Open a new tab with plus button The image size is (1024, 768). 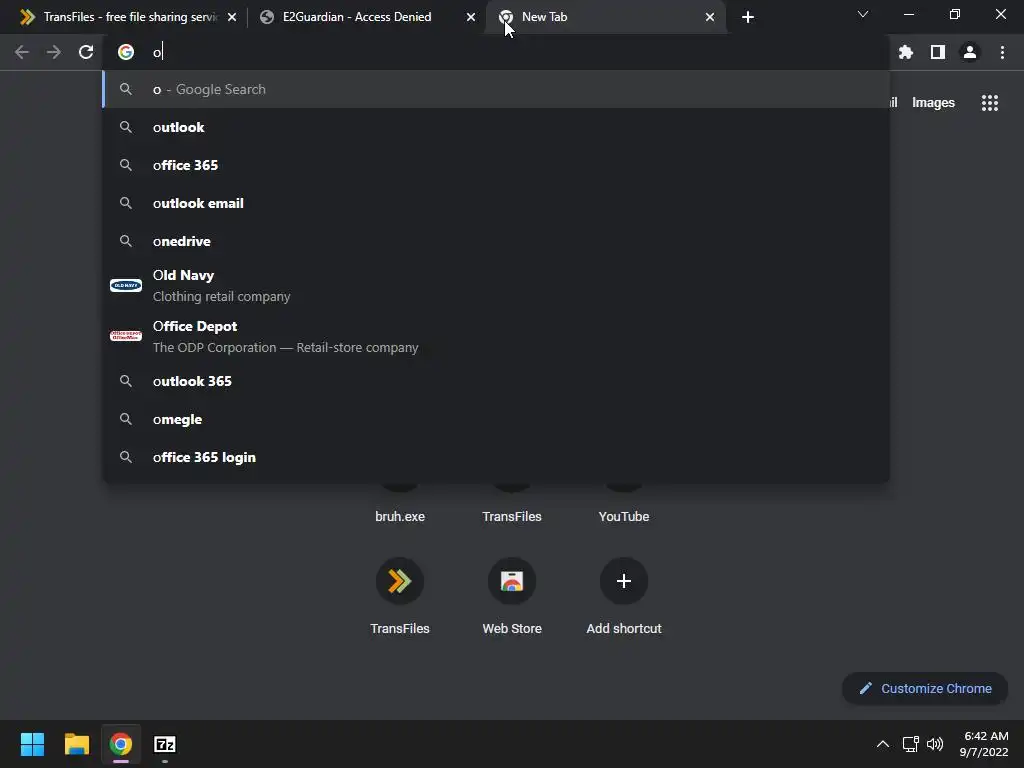[748, 17]
